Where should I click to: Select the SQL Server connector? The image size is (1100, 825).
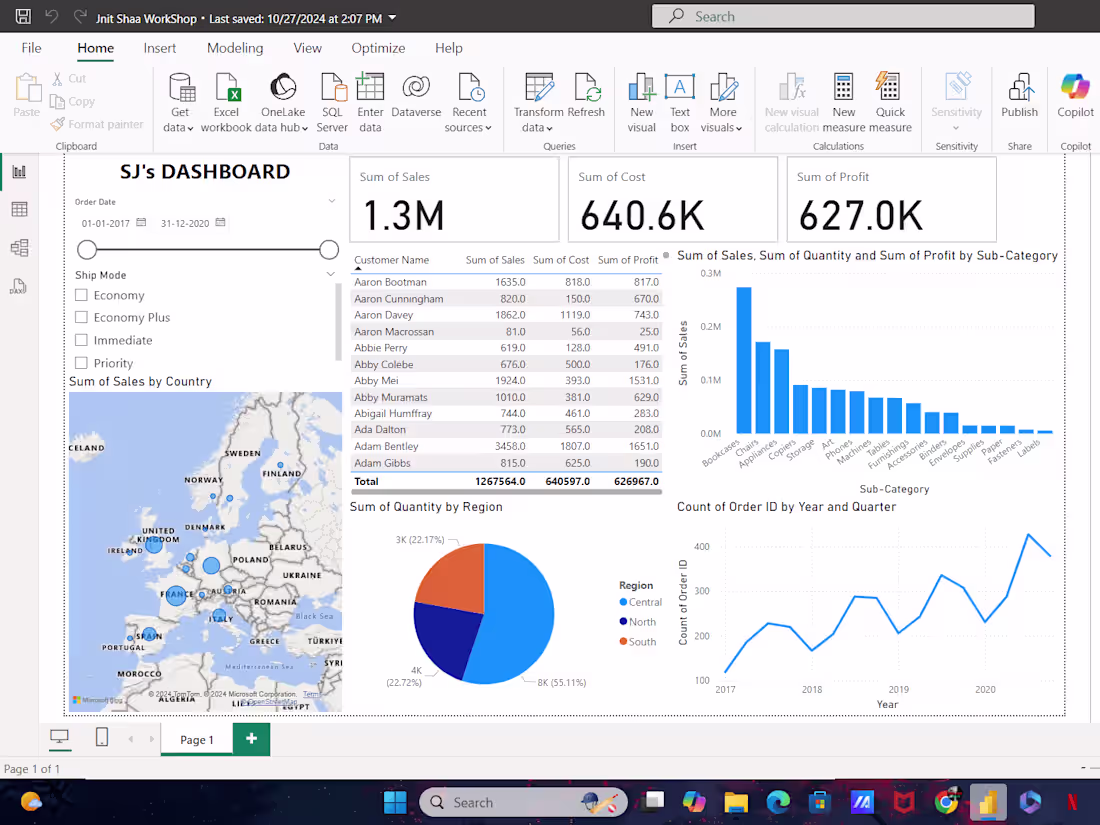332,98
